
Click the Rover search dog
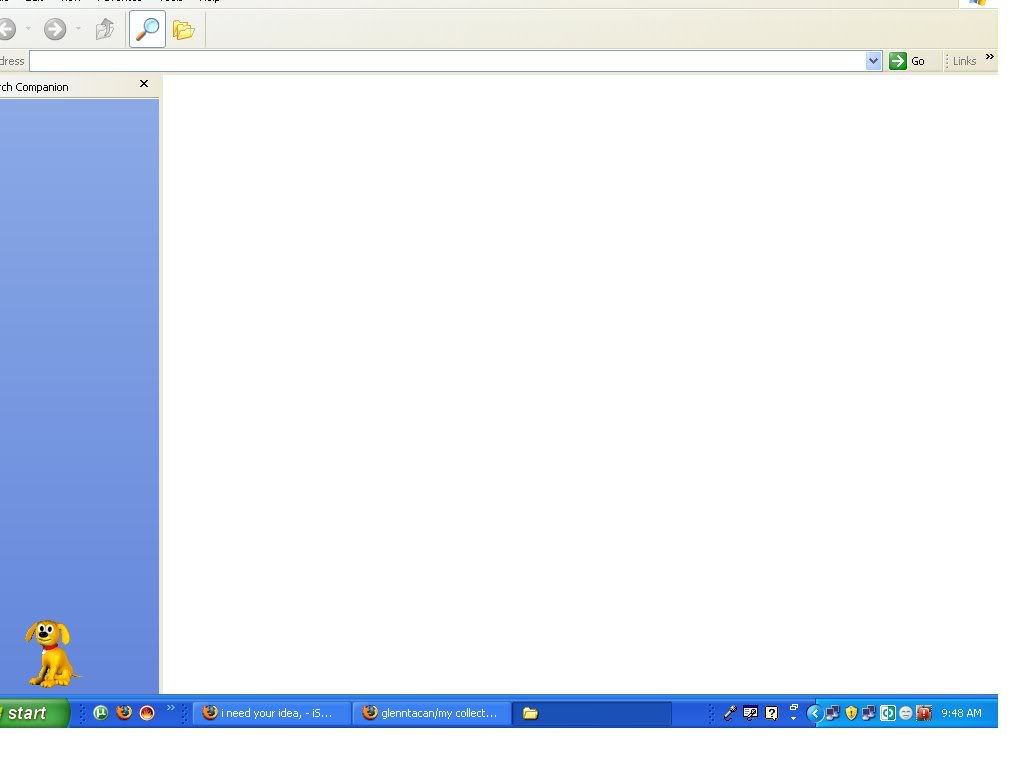(x=50, y=654)
